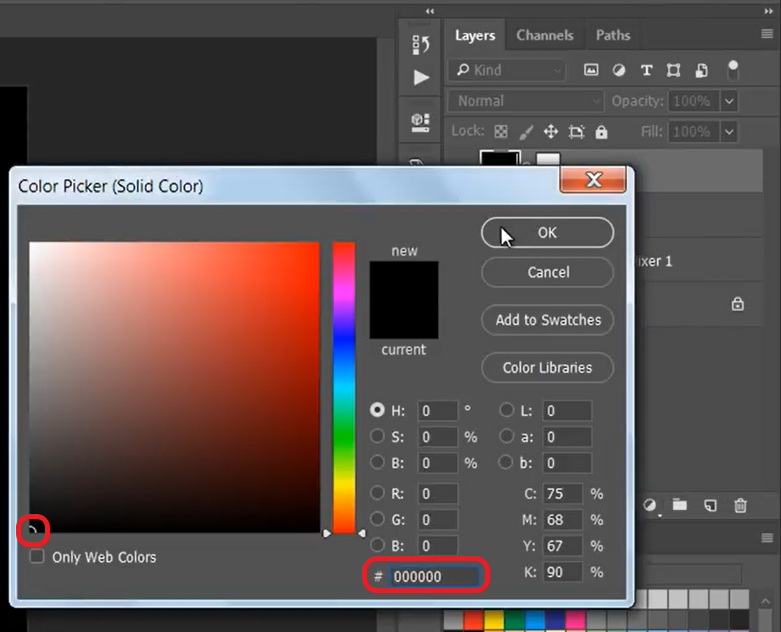Click the hex color input field

[x=434, y=576]
